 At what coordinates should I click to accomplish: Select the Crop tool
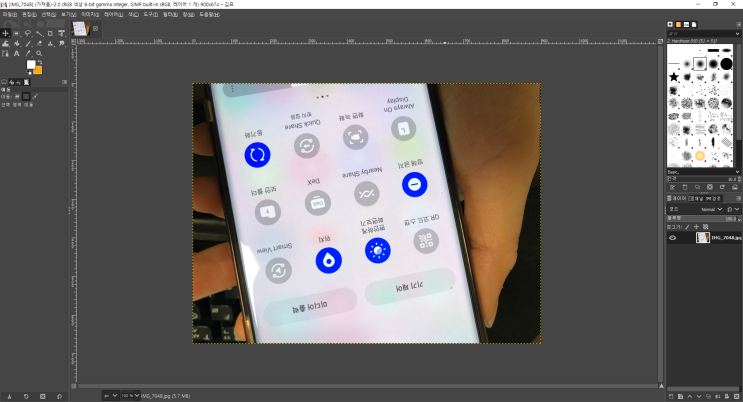coord(50,33)
